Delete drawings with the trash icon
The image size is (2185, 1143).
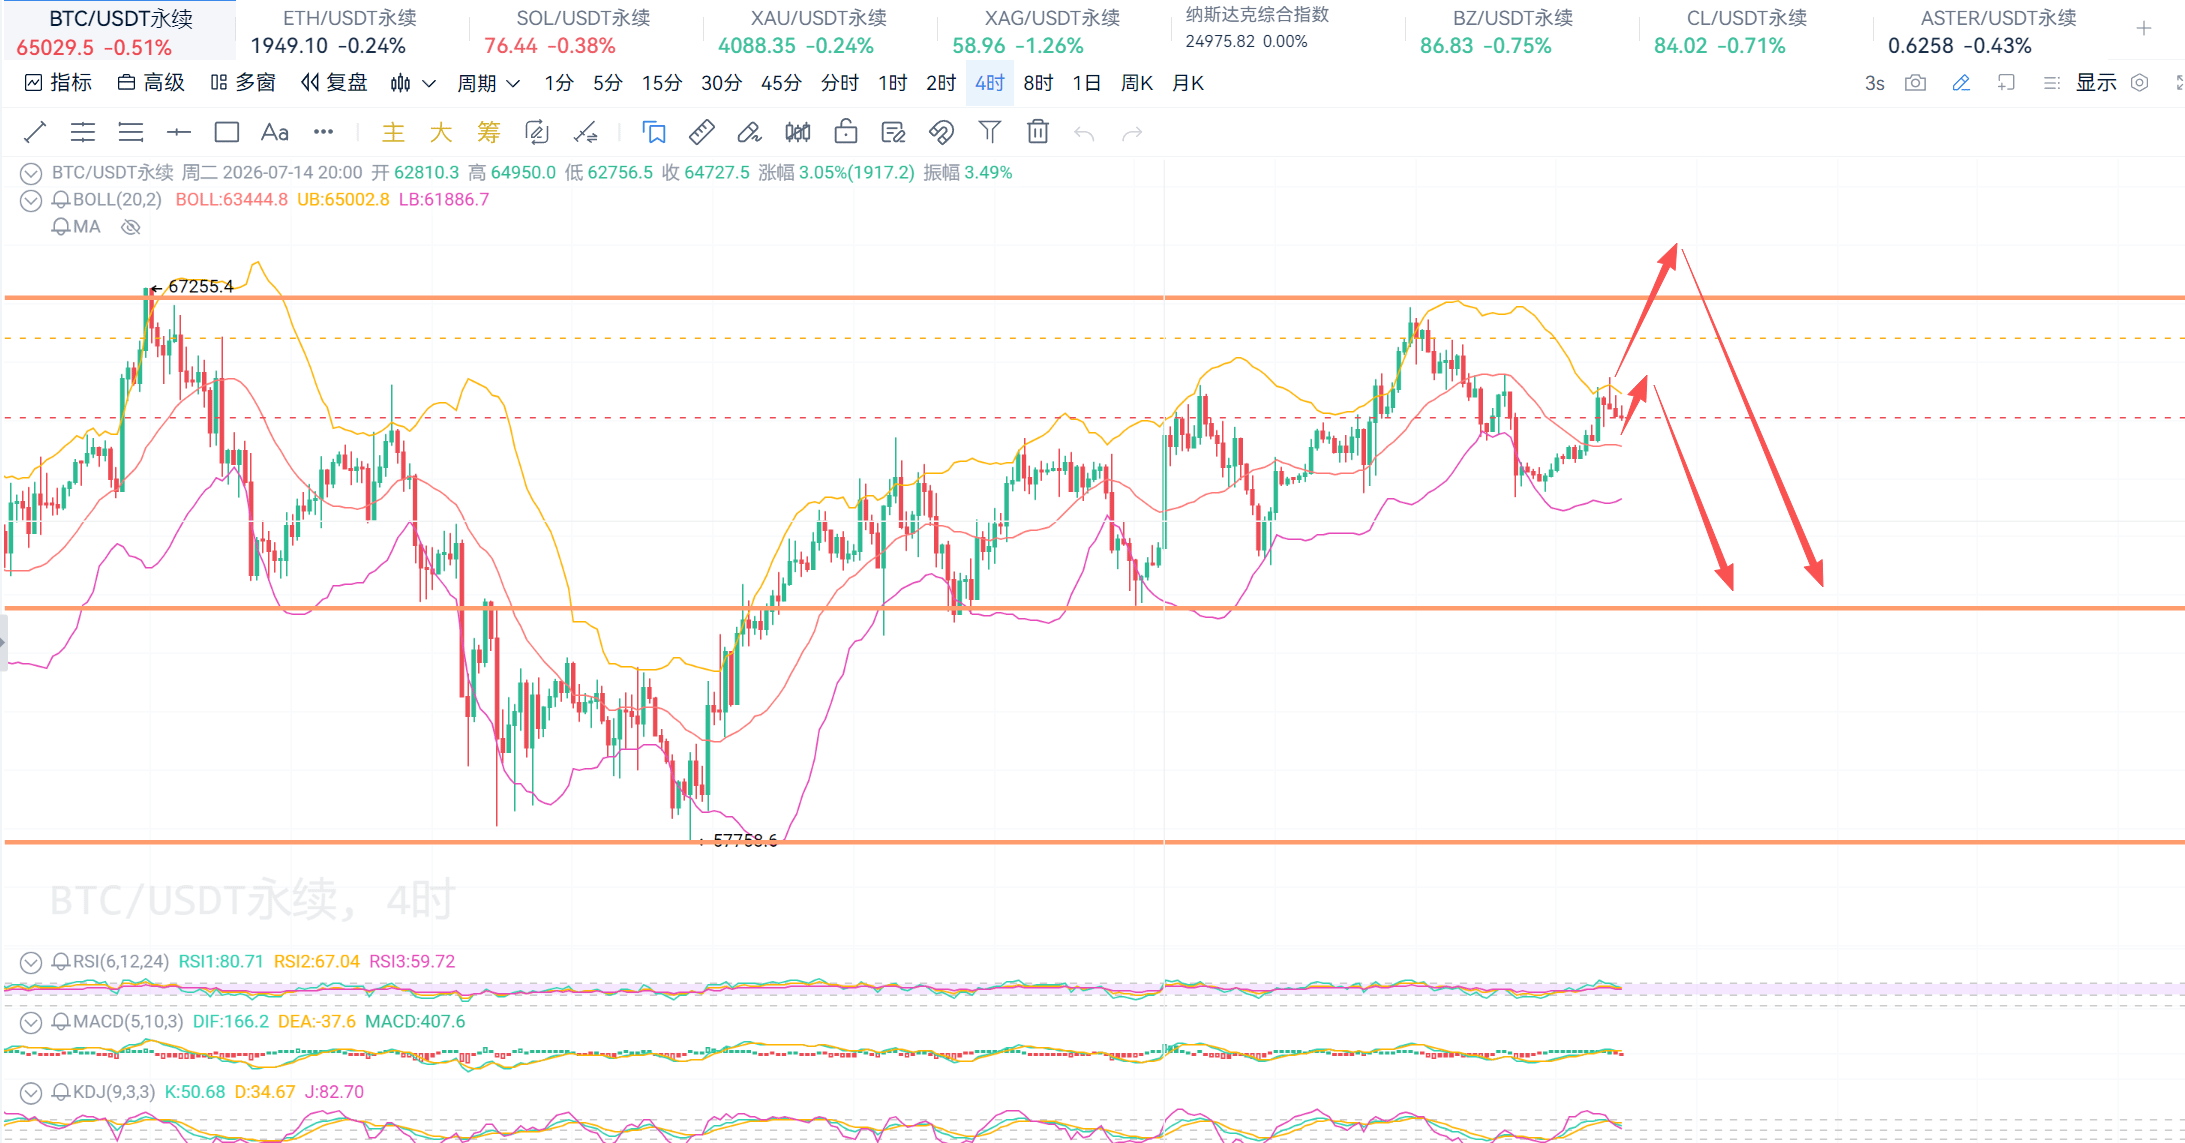tap(1038, 132)
